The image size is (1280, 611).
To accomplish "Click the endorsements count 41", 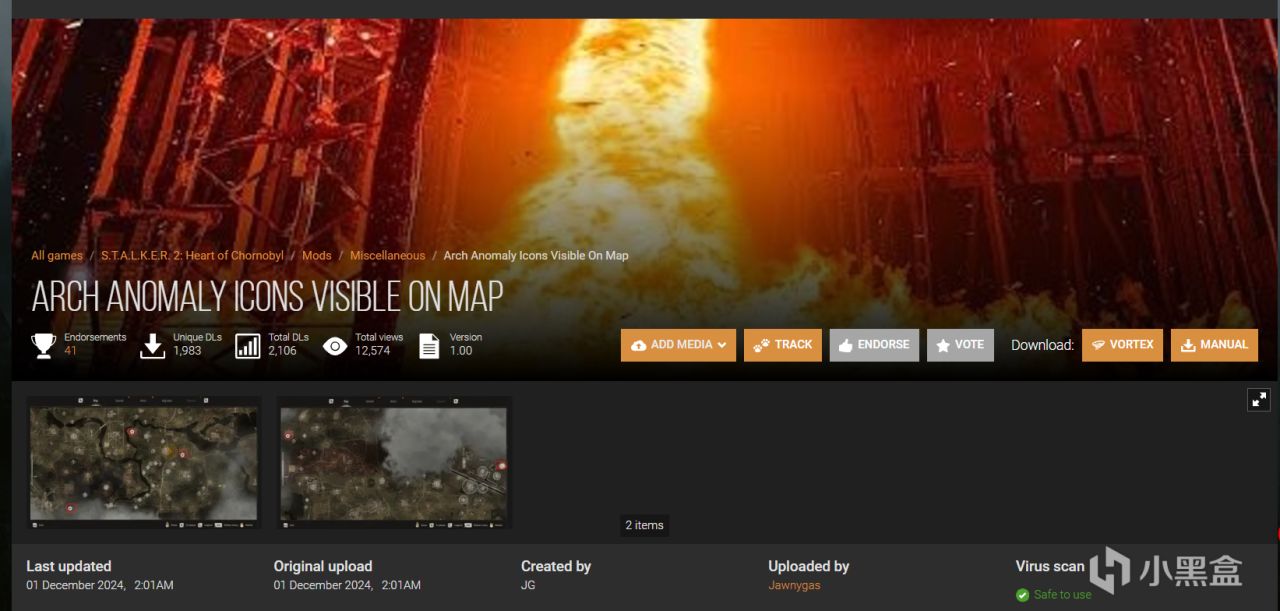I will point(70,351).
